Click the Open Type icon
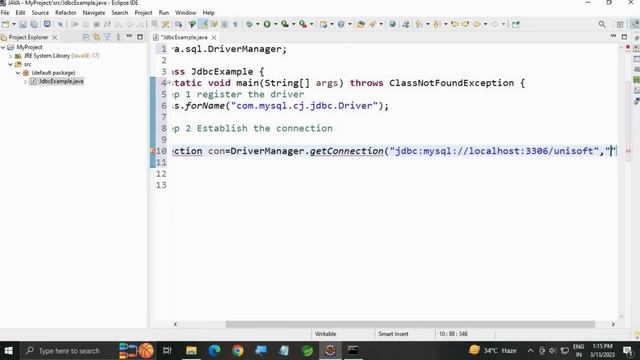This screenshot has height=360, width=640. pyautogui.click(x=360, y=24)
